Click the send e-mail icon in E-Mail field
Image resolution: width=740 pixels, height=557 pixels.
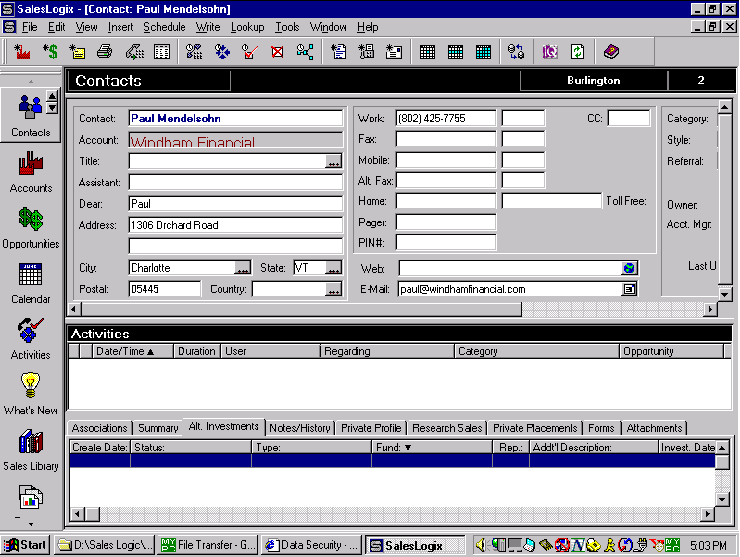[x=629, y=289]
